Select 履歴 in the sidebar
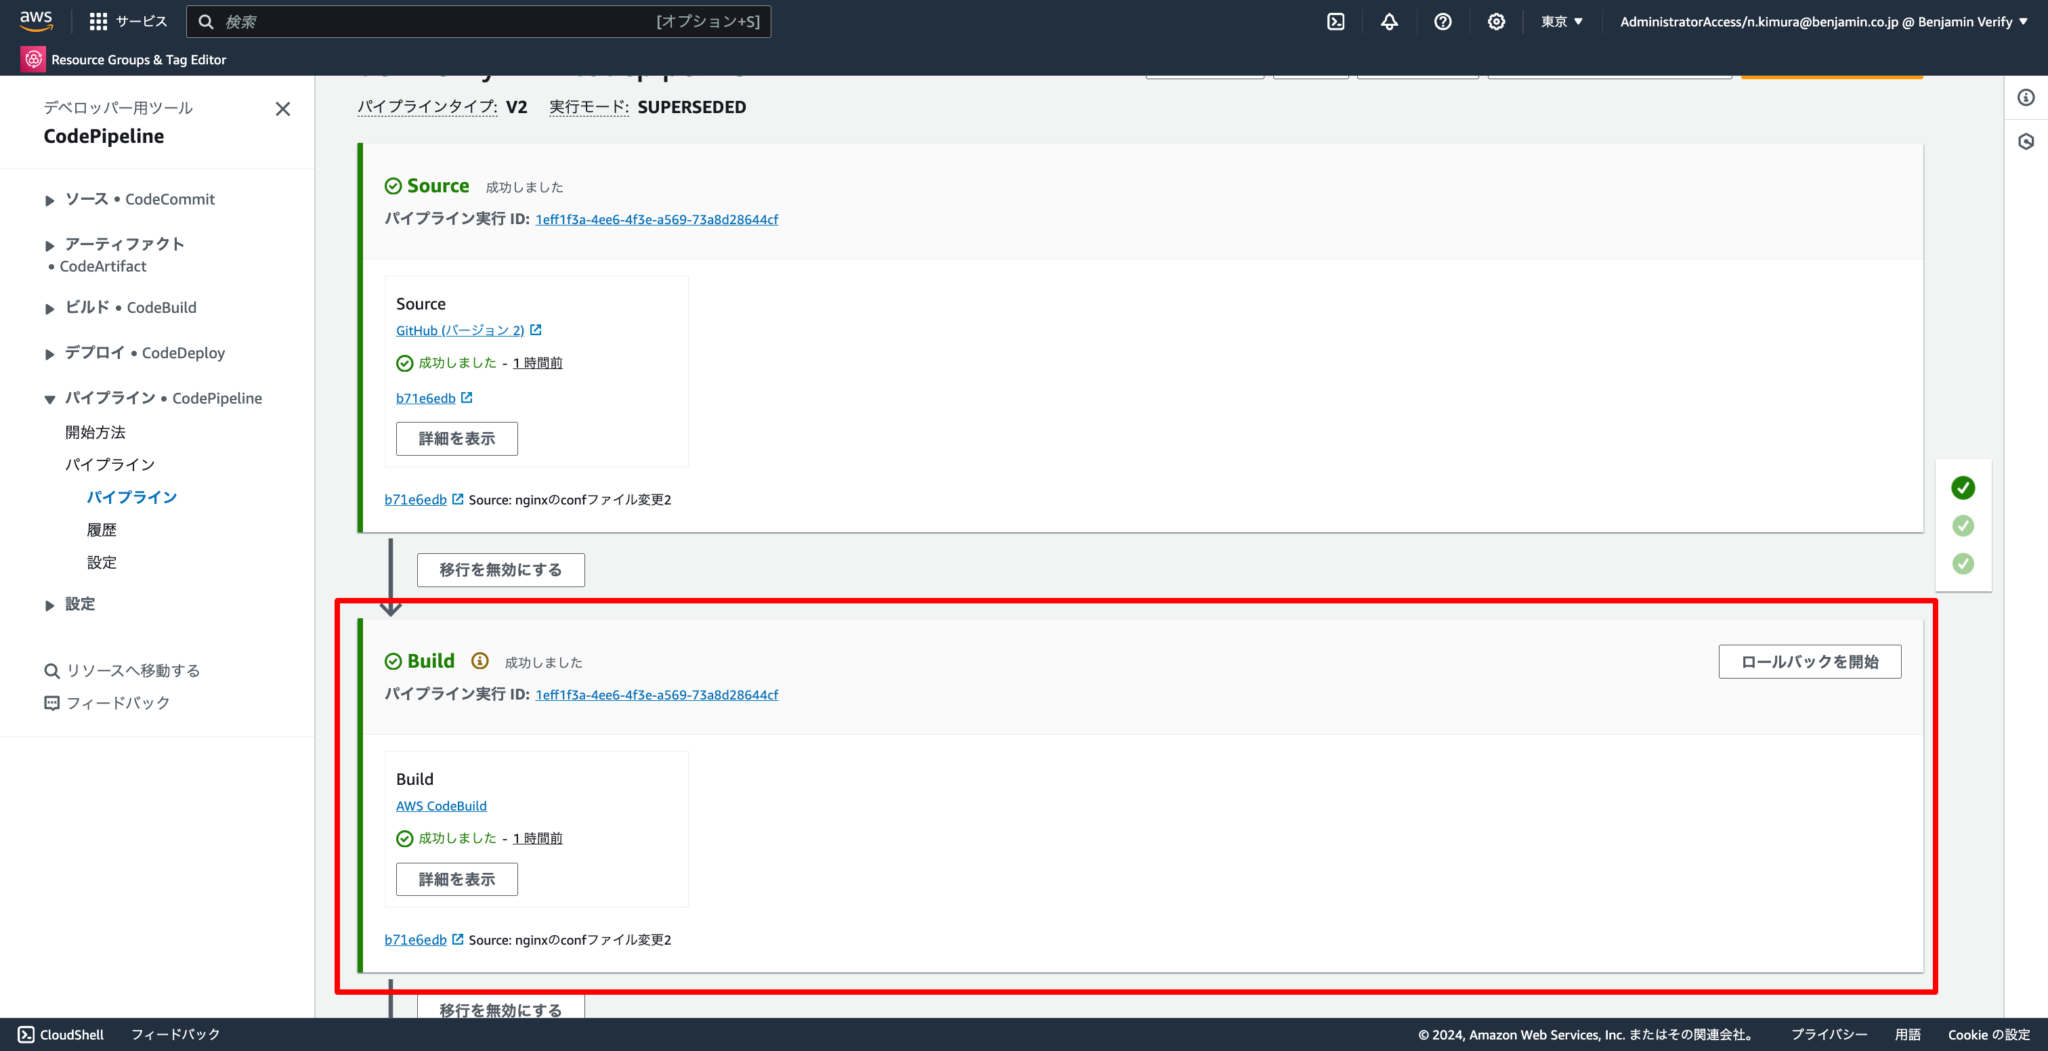This screenshot has width=2048, height=1051. pyautogui.click(x=103, y=529)
